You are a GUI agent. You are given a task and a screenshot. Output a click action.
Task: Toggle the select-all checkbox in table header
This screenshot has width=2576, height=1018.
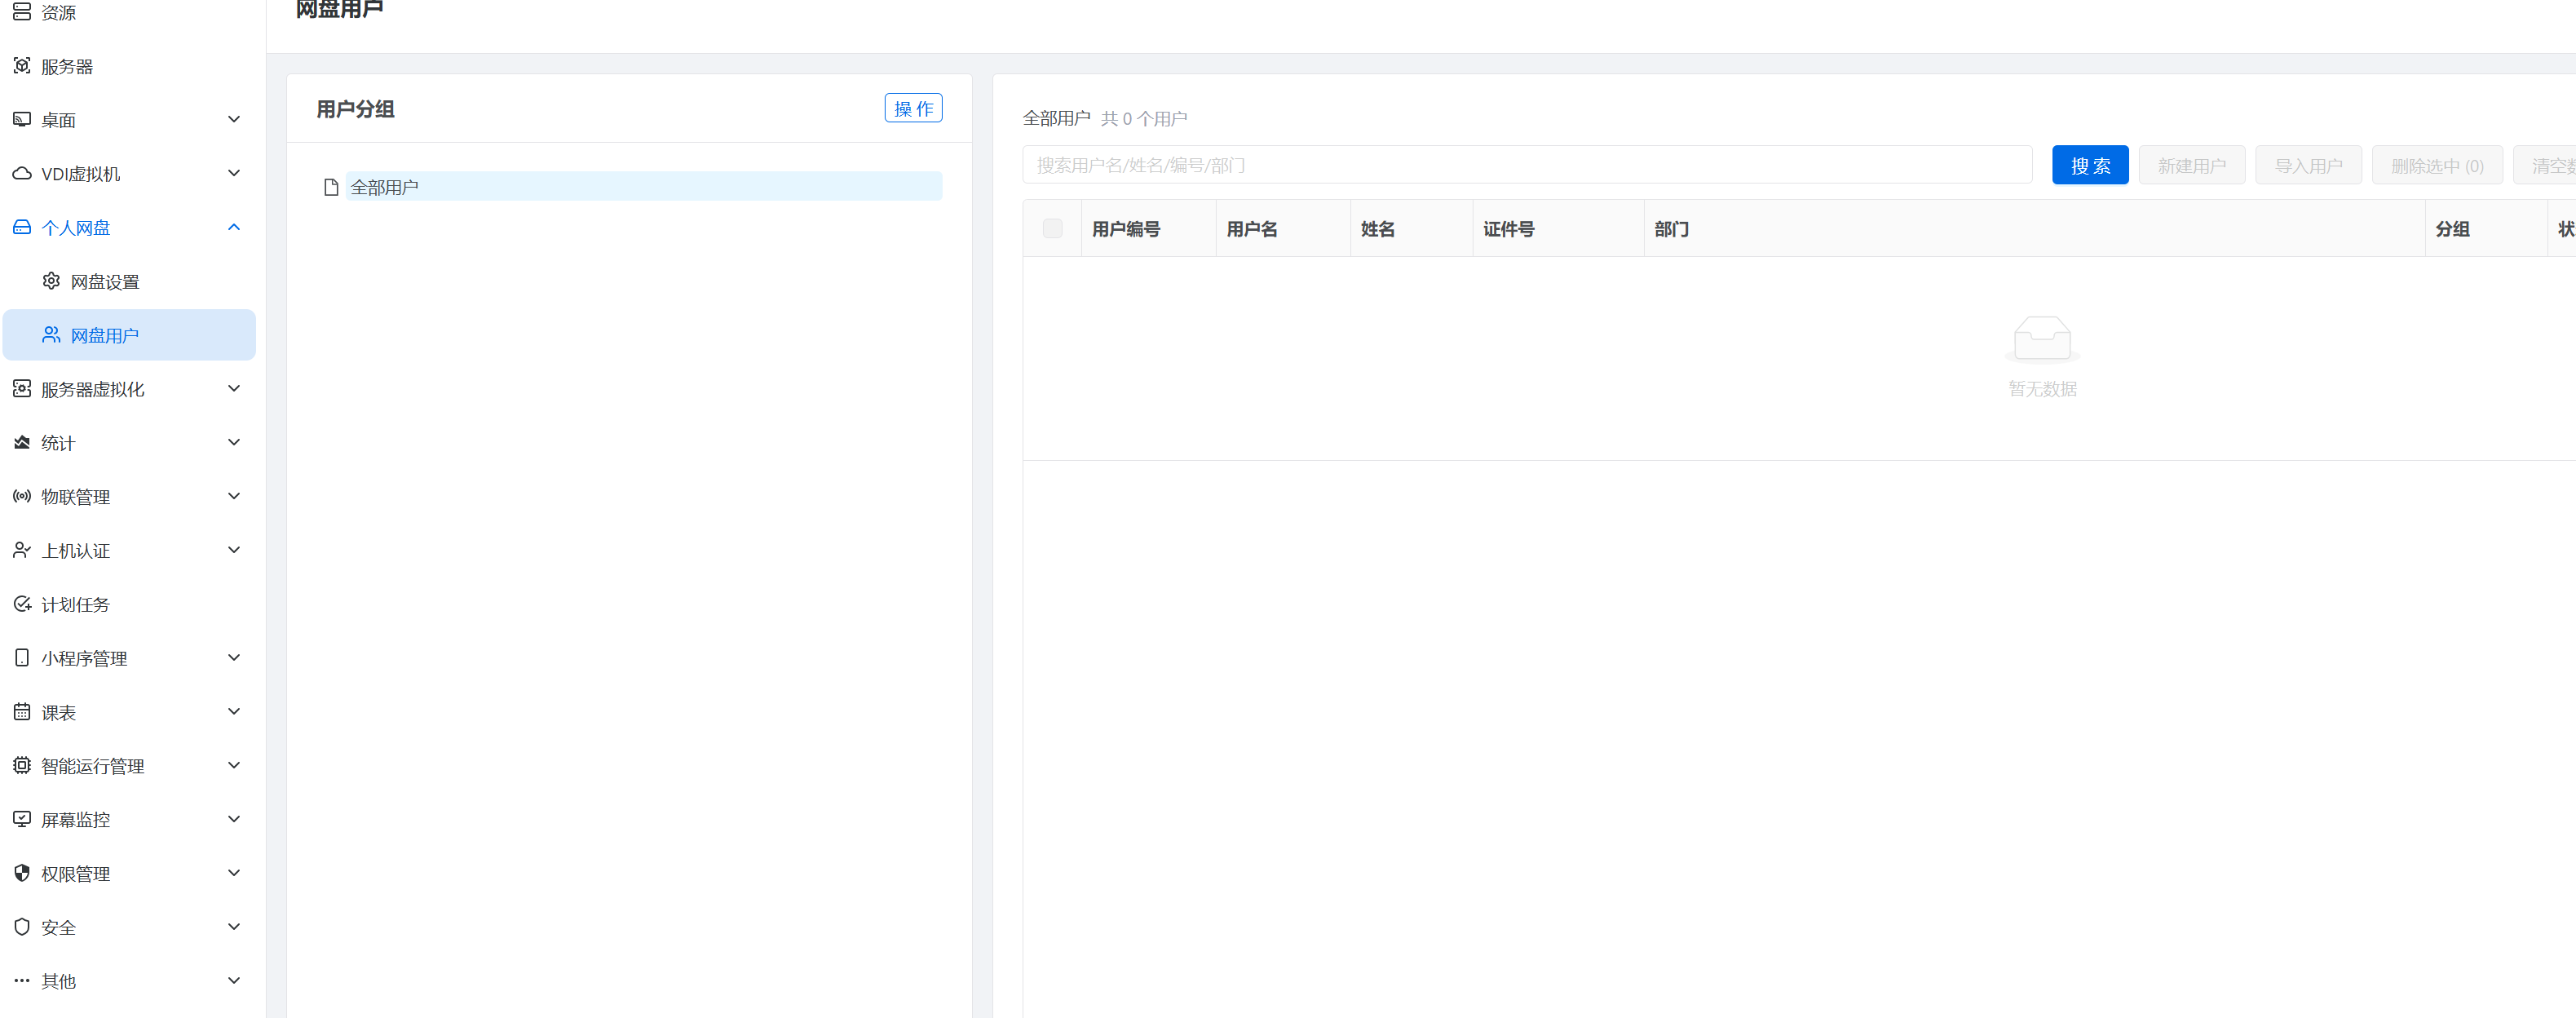pos(1052,229)
